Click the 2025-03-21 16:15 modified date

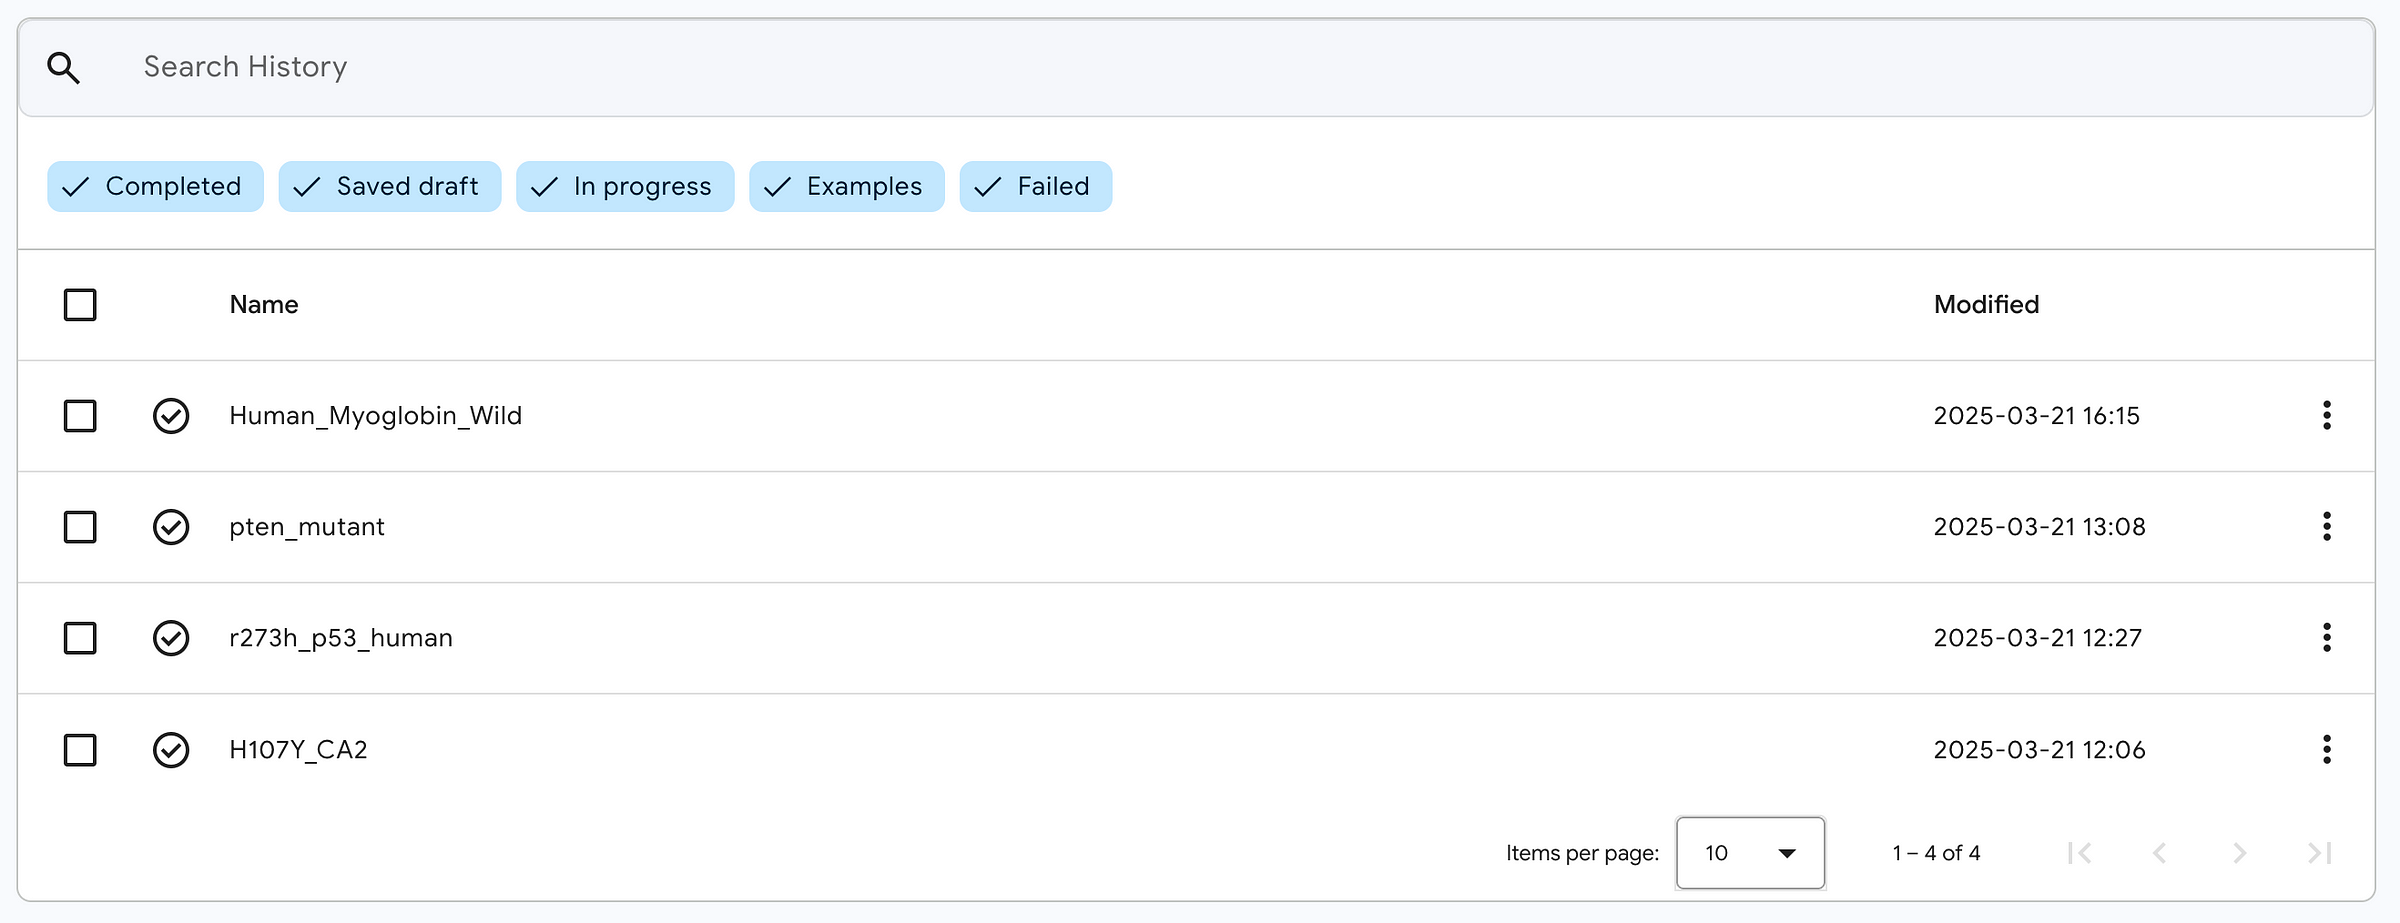pos(2037,416)
